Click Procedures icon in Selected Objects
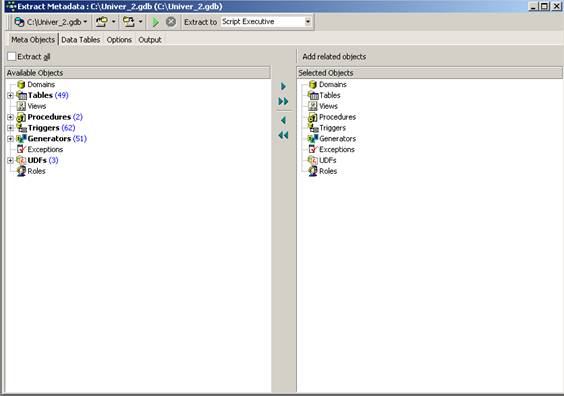The height and width of the screenshot is (396, 564). [x=313, y=117]
